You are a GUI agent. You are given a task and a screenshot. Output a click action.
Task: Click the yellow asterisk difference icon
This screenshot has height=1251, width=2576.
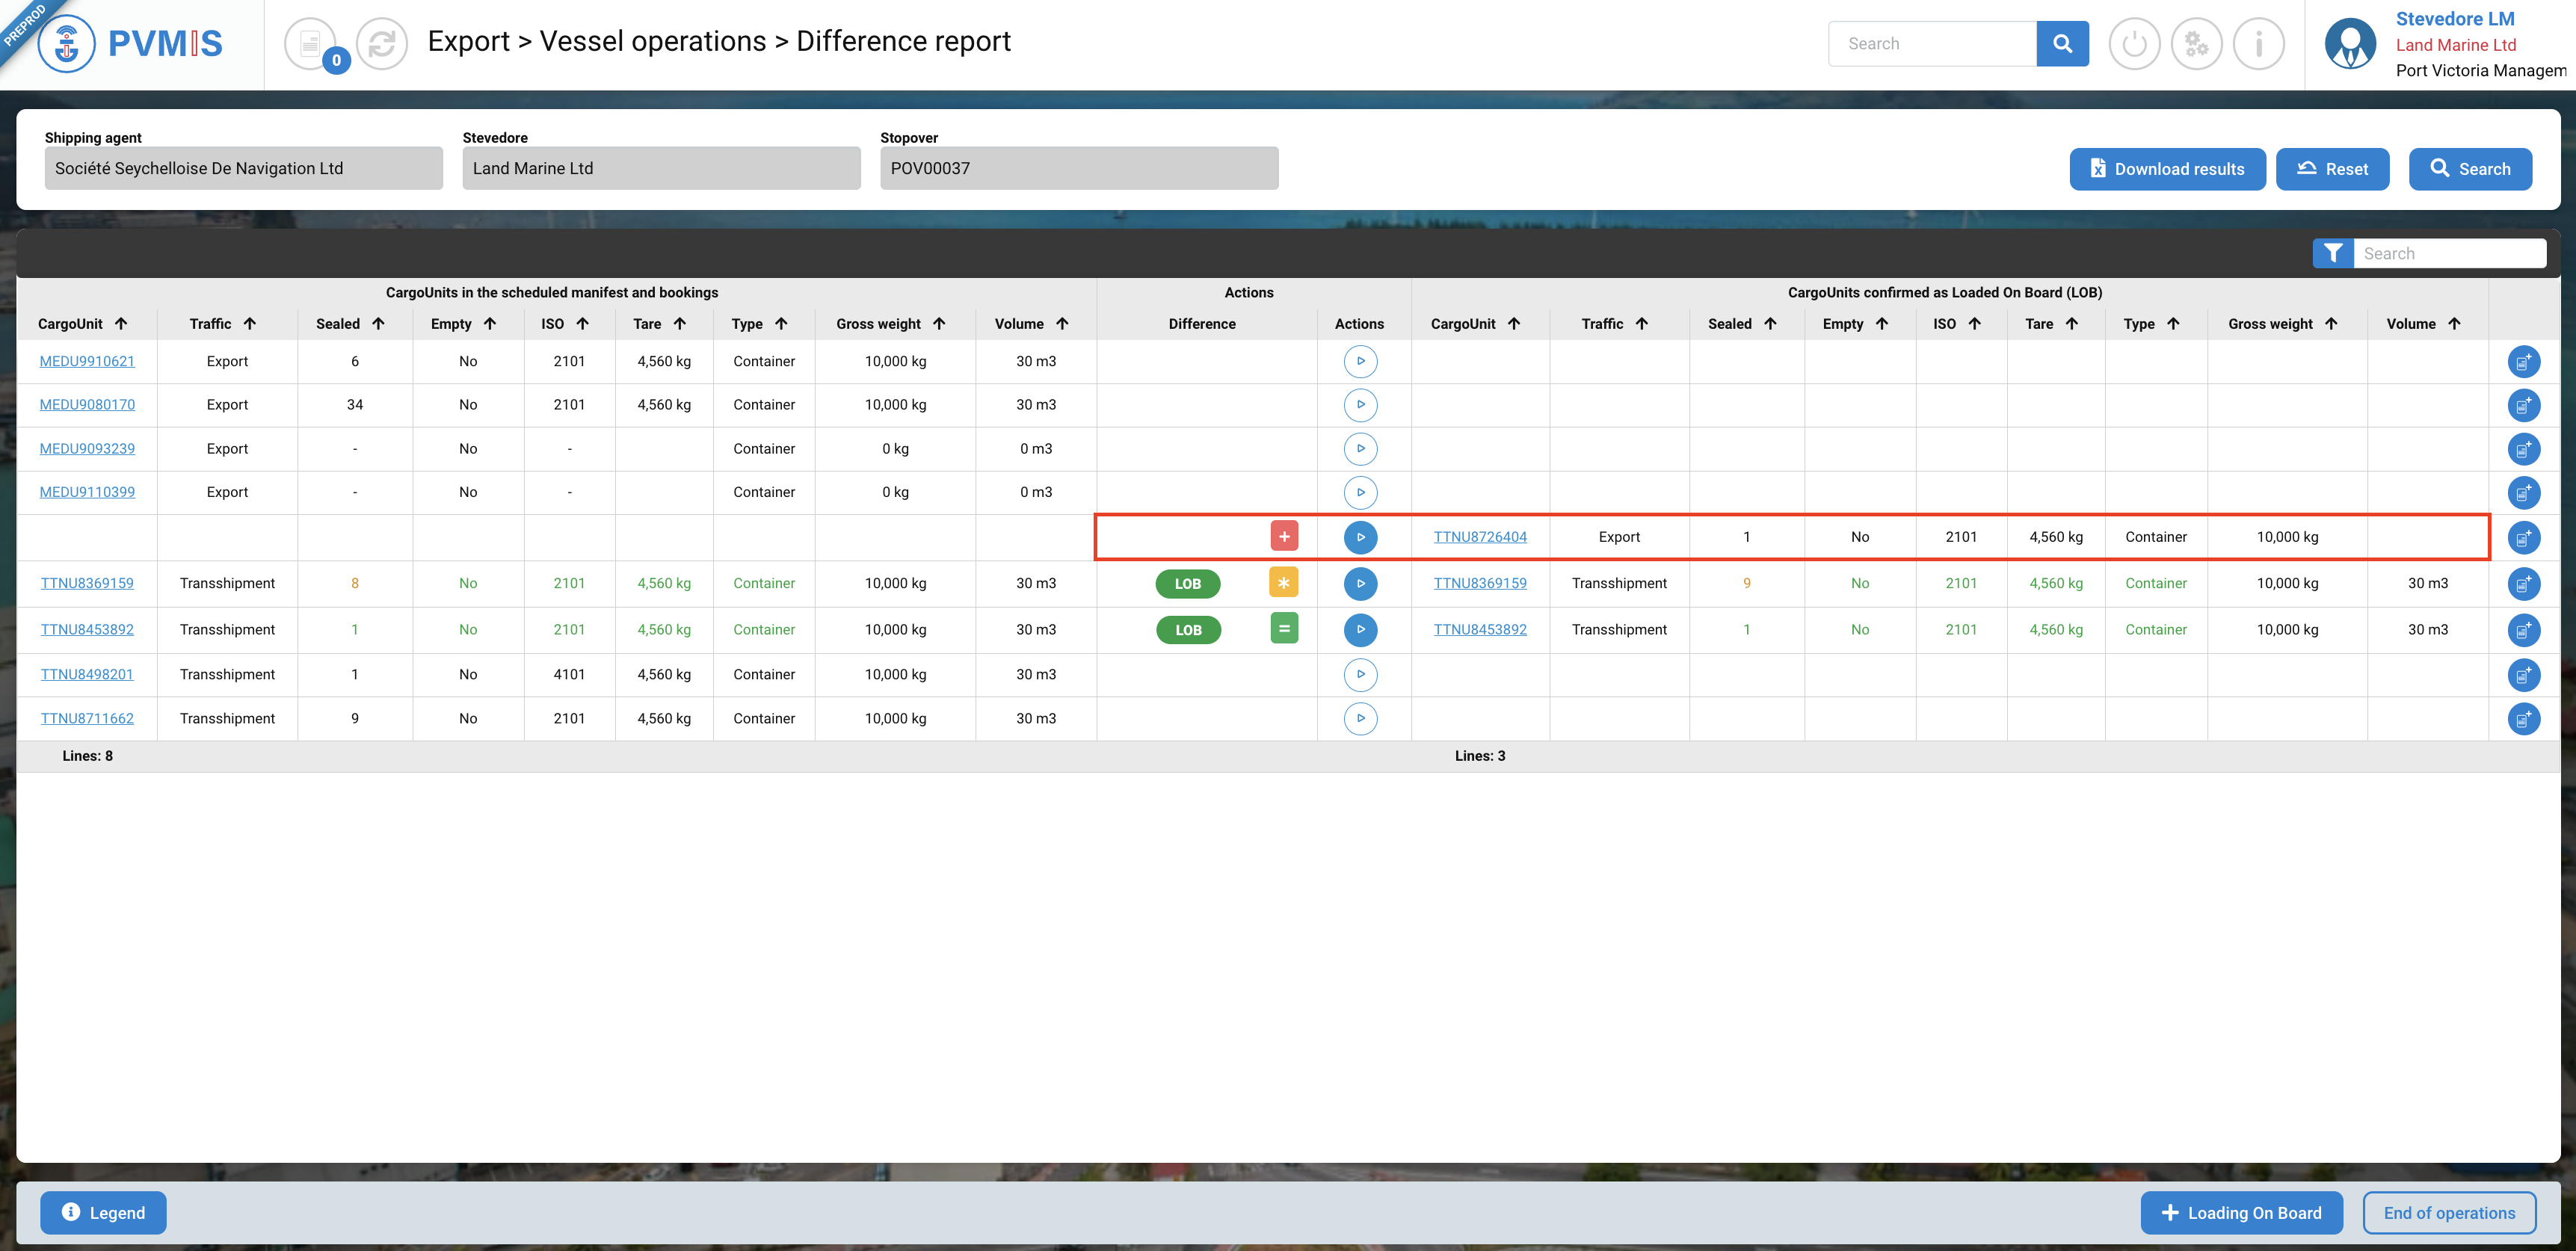coord(1283,583)
